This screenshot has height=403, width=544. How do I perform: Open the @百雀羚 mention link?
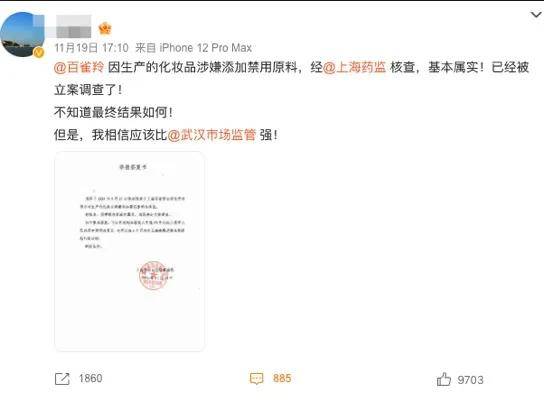pos(79,67)
